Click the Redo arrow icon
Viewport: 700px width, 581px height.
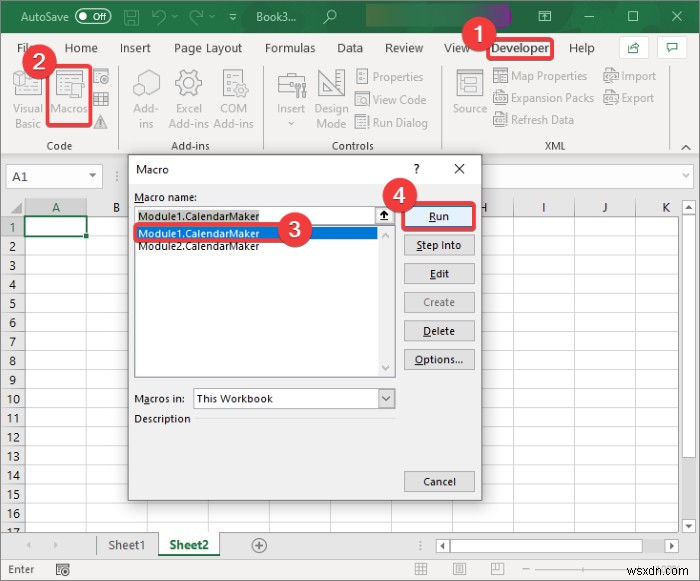point(196,17)
